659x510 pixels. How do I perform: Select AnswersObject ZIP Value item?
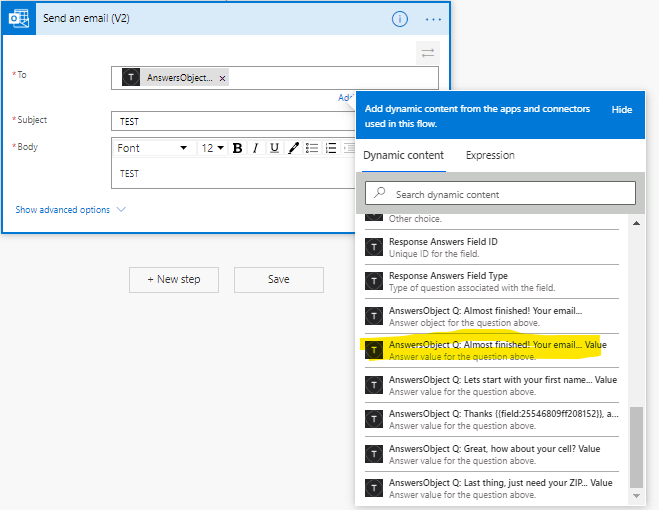click(x=492, y=488)
